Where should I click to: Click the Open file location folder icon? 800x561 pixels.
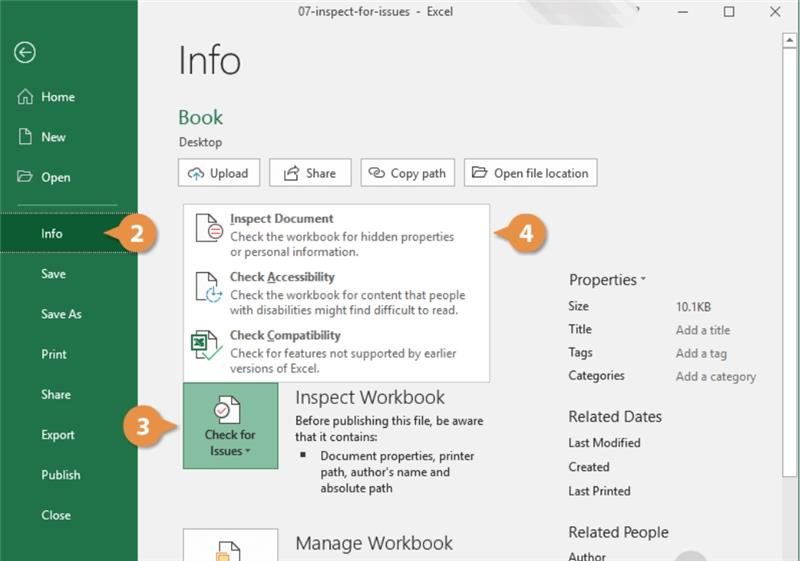[x=479, y=172]
